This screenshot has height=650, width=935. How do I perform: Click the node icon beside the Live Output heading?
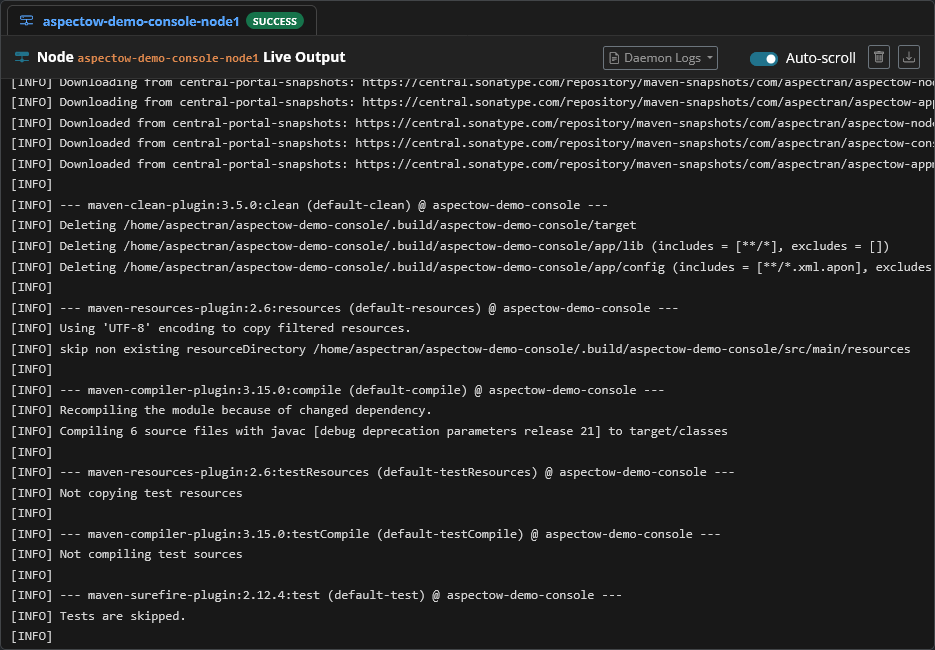pos(22,57)
